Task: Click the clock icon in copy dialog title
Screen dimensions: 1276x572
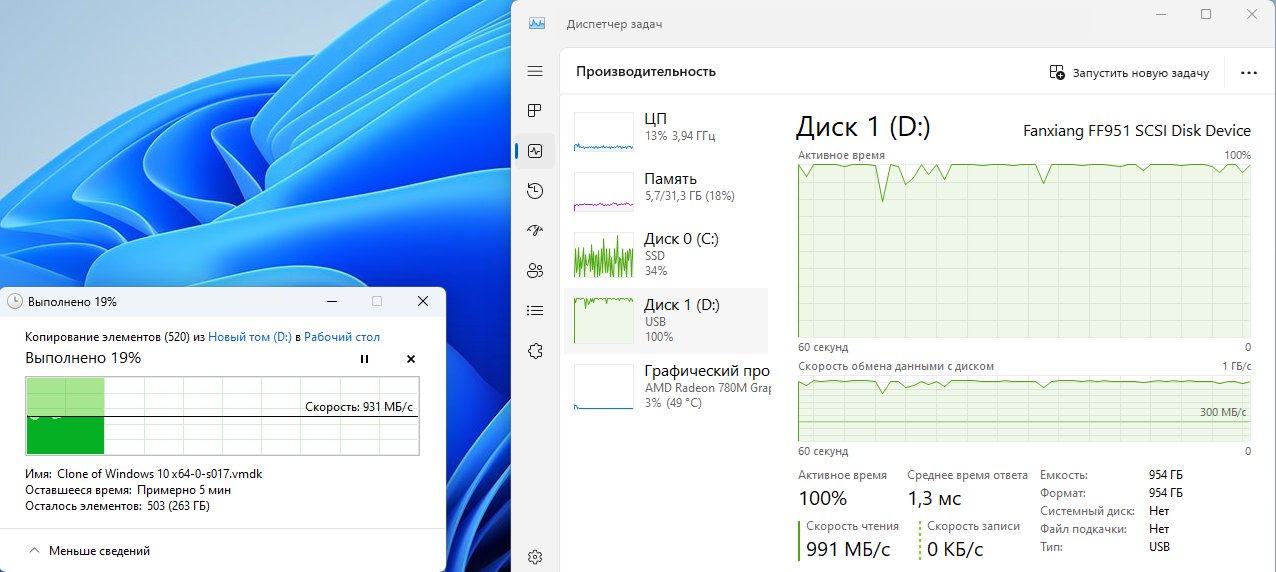Action: 15,301
